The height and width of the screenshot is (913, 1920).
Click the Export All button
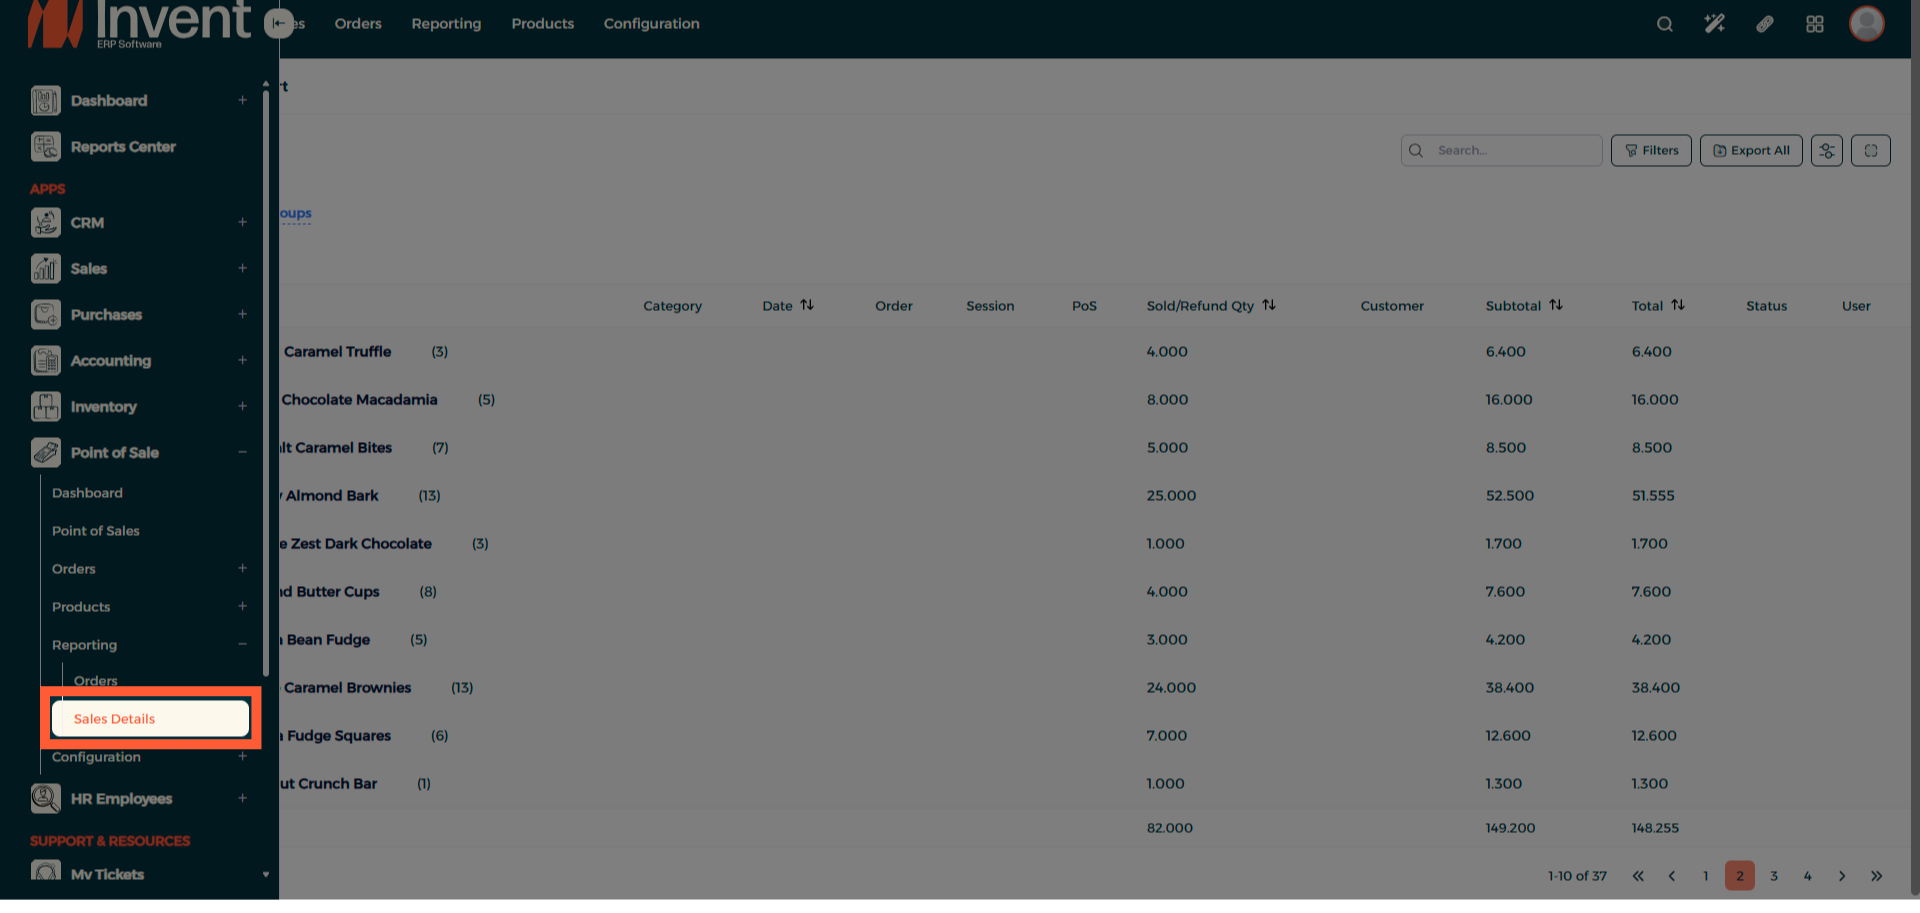point(1751,151)
